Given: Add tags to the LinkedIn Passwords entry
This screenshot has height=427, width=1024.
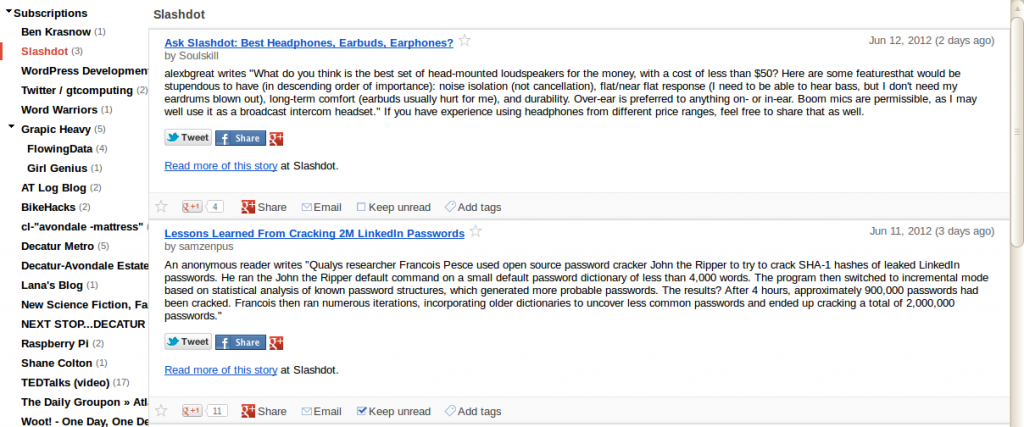Looking at the screenshot, I should (x=473, y=411).
